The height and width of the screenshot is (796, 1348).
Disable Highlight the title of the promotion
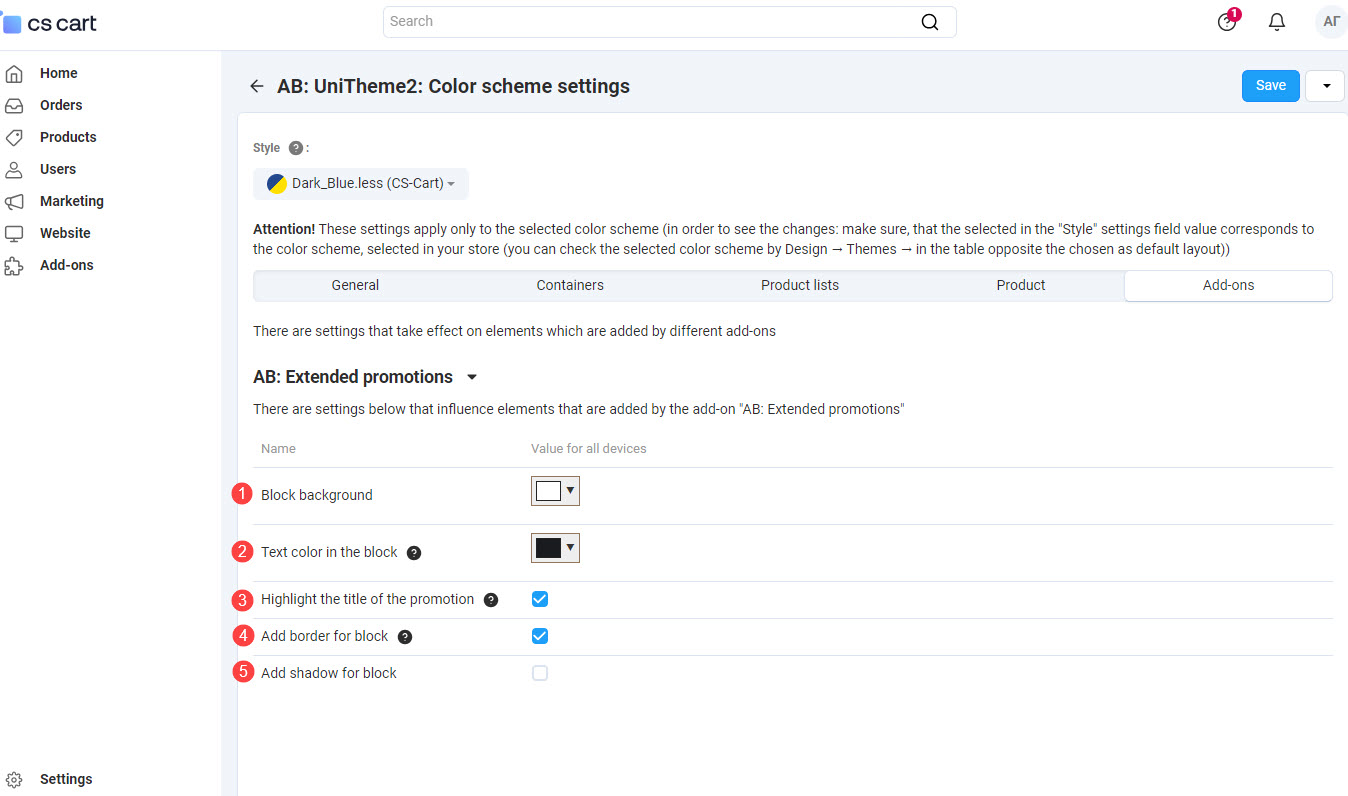(x=540, y=598)
